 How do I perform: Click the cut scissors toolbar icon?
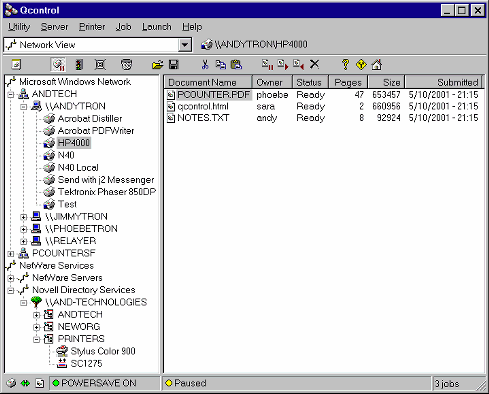(x=205, y=65)
